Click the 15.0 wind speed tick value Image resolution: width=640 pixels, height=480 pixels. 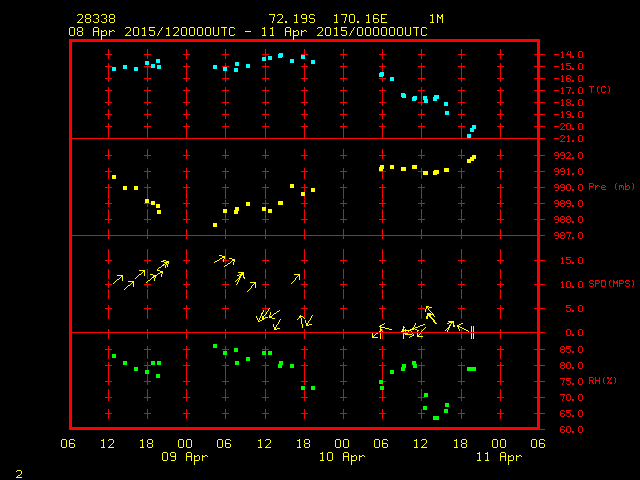(x=571, y=260)
